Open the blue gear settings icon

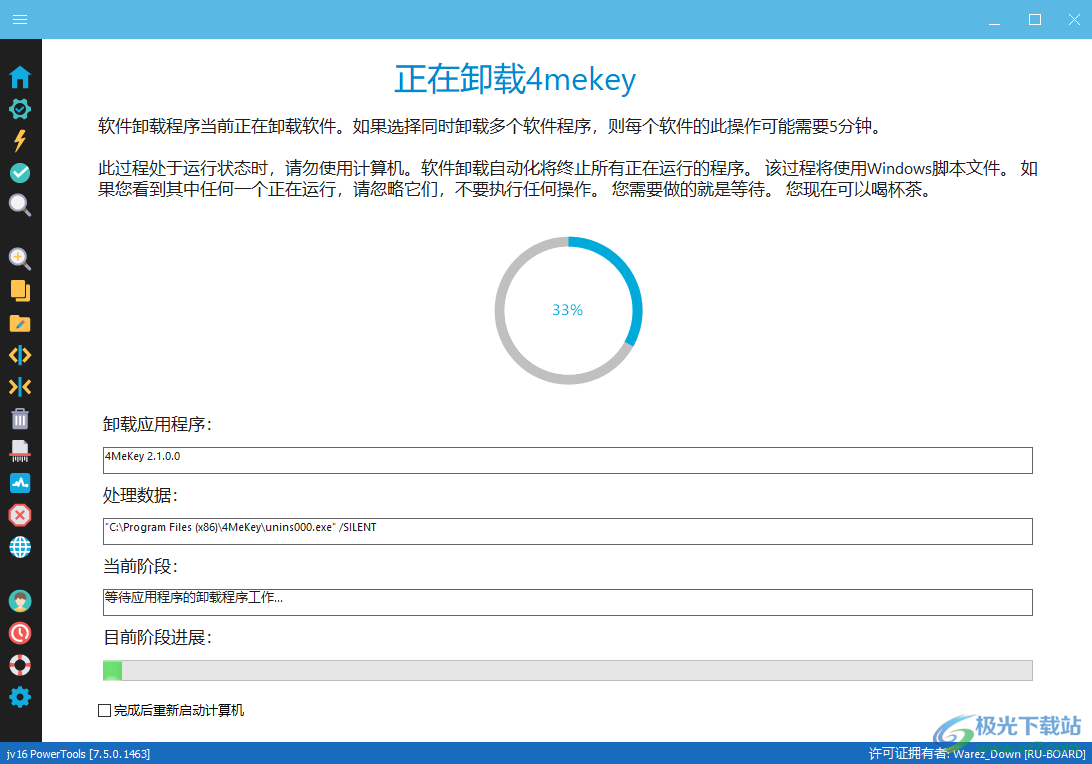(x=20, y=697)
